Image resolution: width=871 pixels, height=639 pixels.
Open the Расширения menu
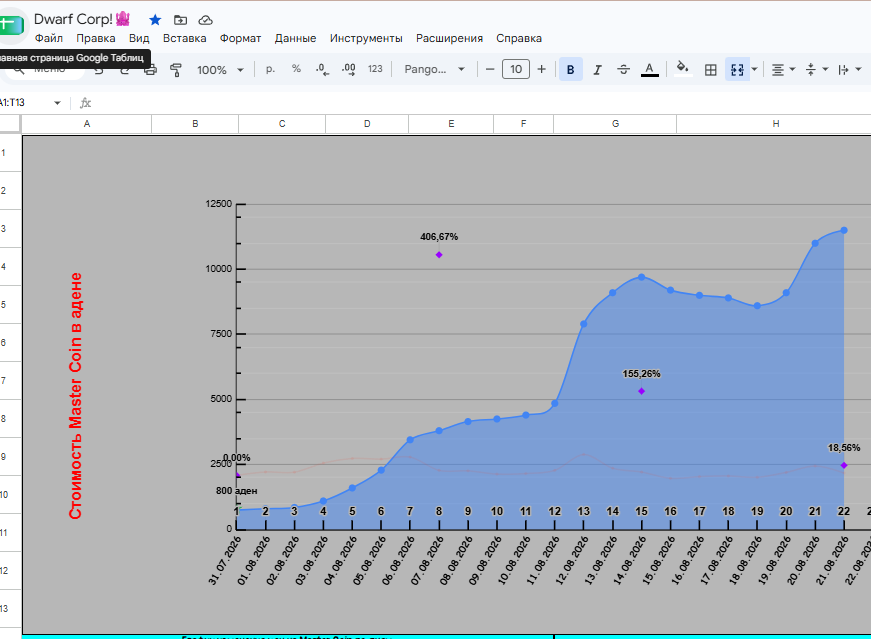click(449, 38)
